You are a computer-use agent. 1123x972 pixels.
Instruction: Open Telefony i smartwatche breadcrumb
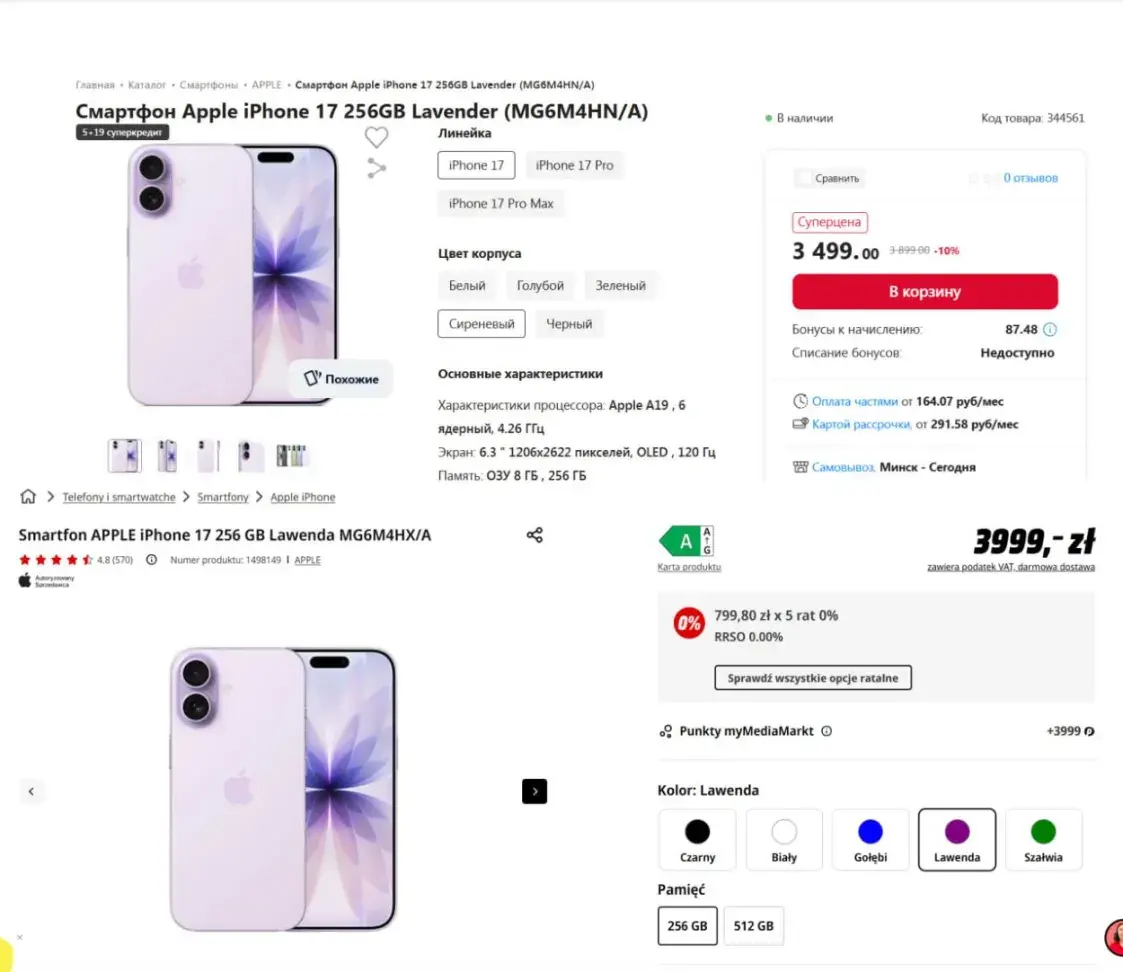click(x=118, y=497)
